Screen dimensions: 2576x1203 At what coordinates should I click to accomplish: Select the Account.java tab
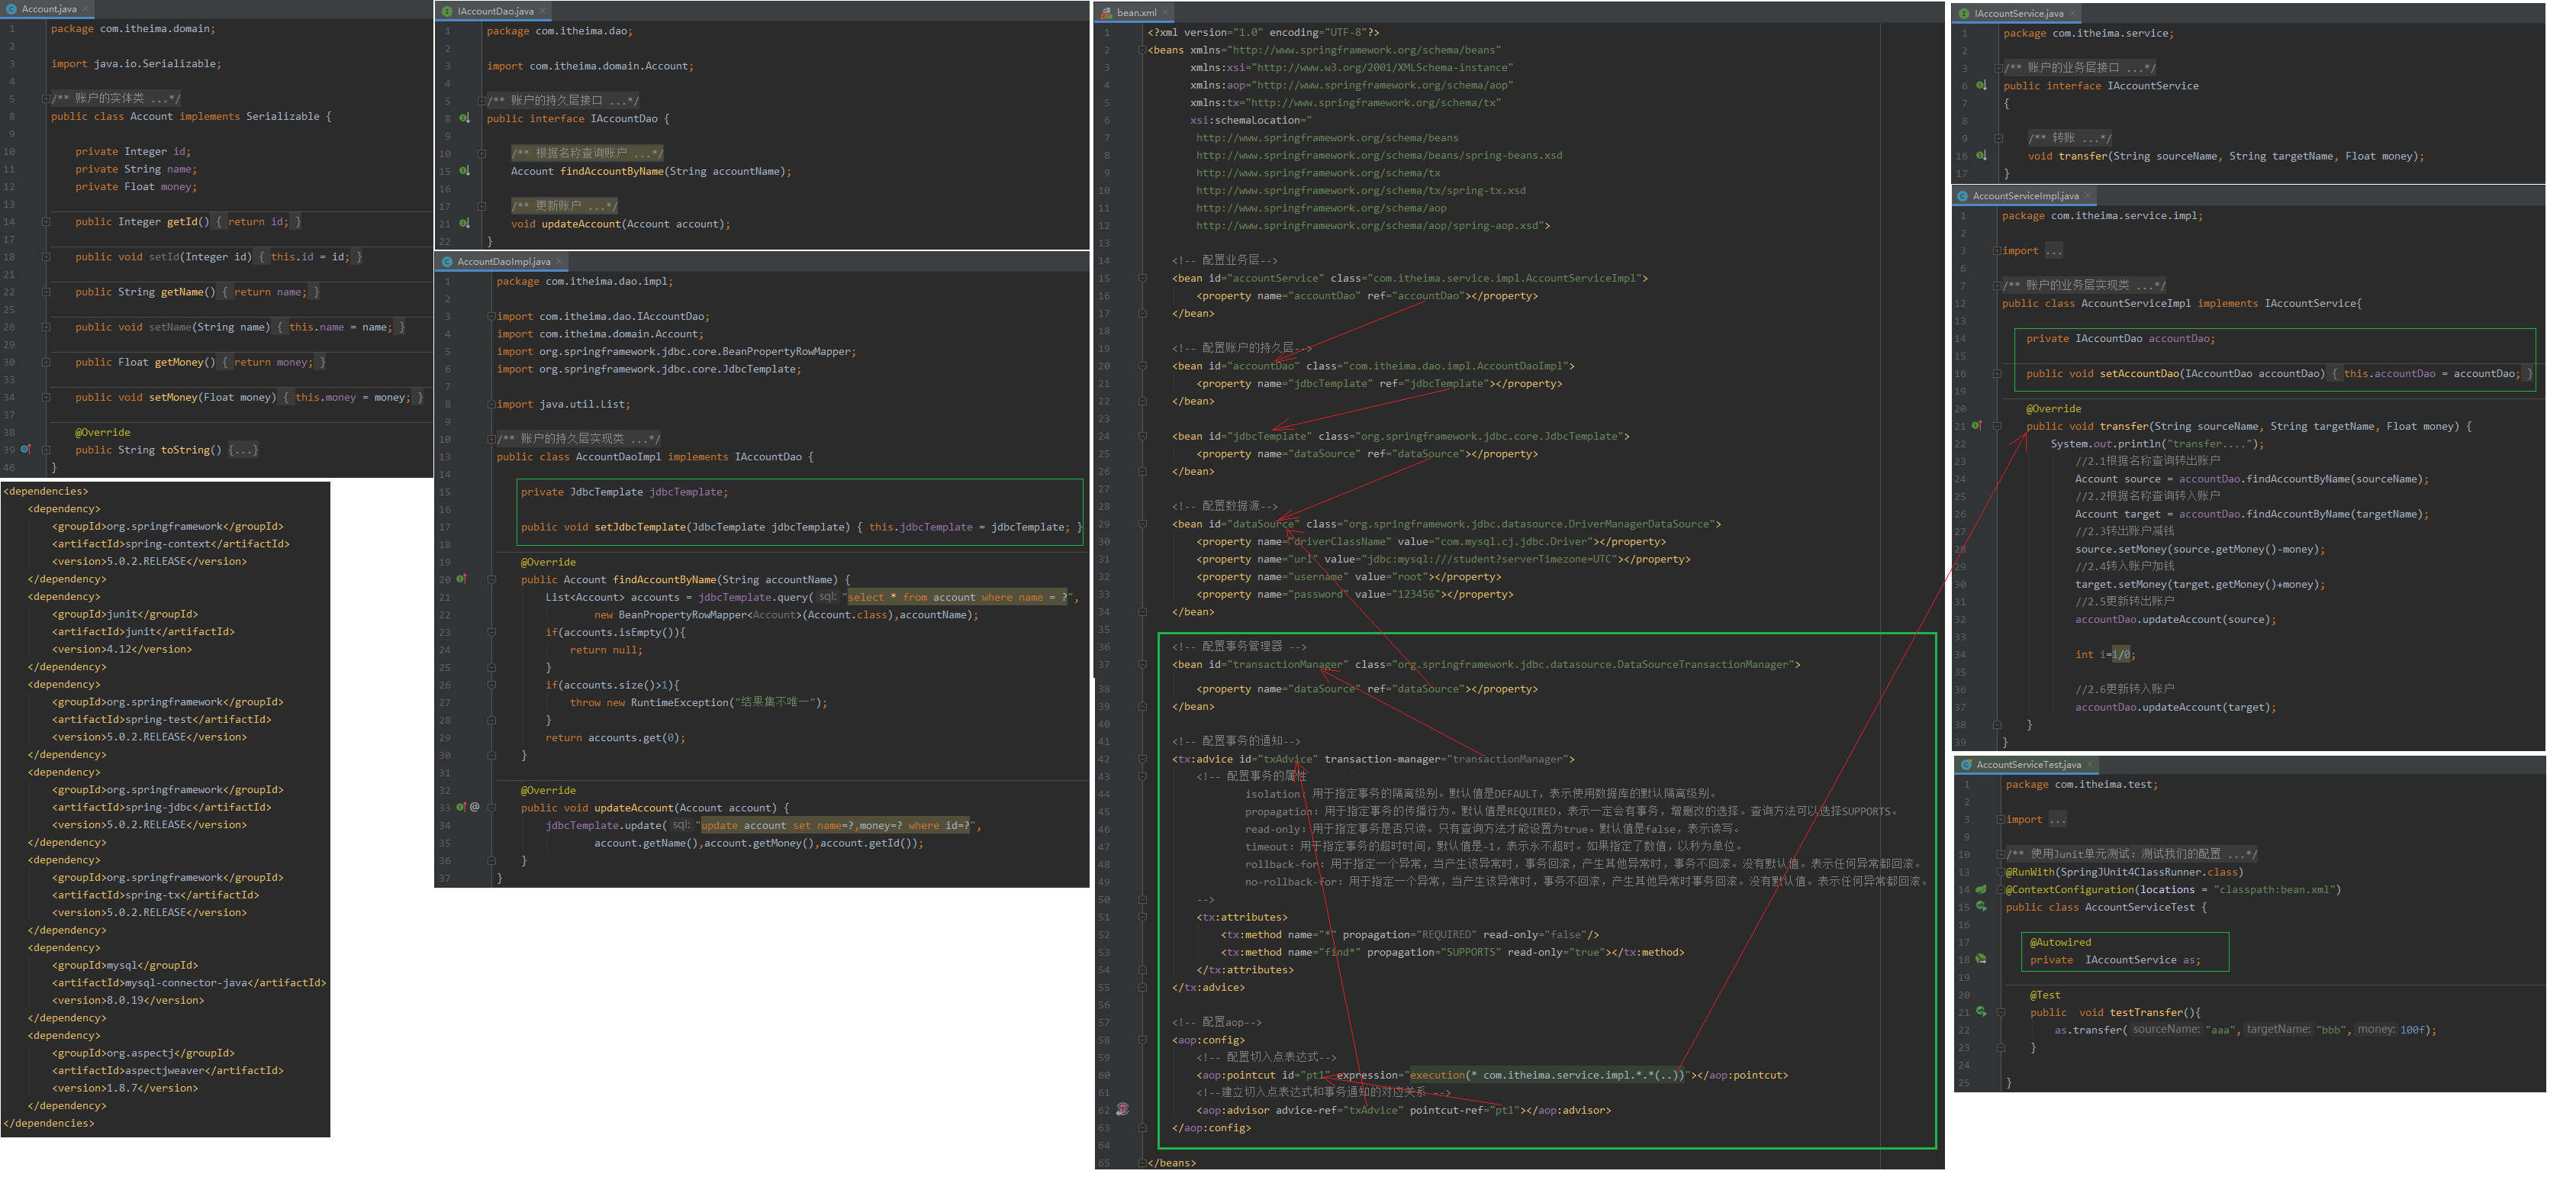tap(47, 9)
